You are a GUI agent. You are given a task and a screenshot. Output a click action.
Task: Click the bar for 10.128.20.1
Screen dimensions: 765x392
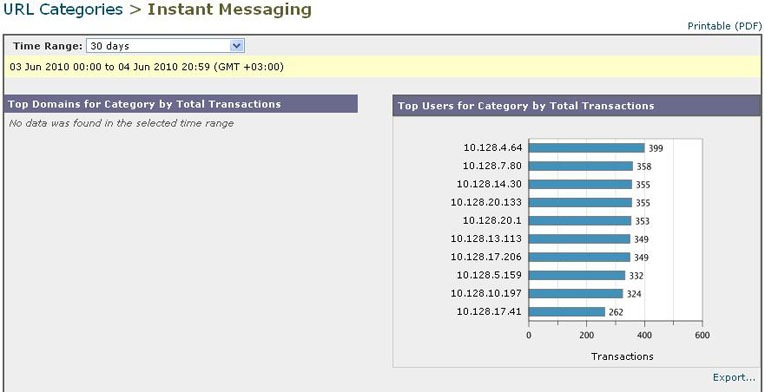coord(580,221)
